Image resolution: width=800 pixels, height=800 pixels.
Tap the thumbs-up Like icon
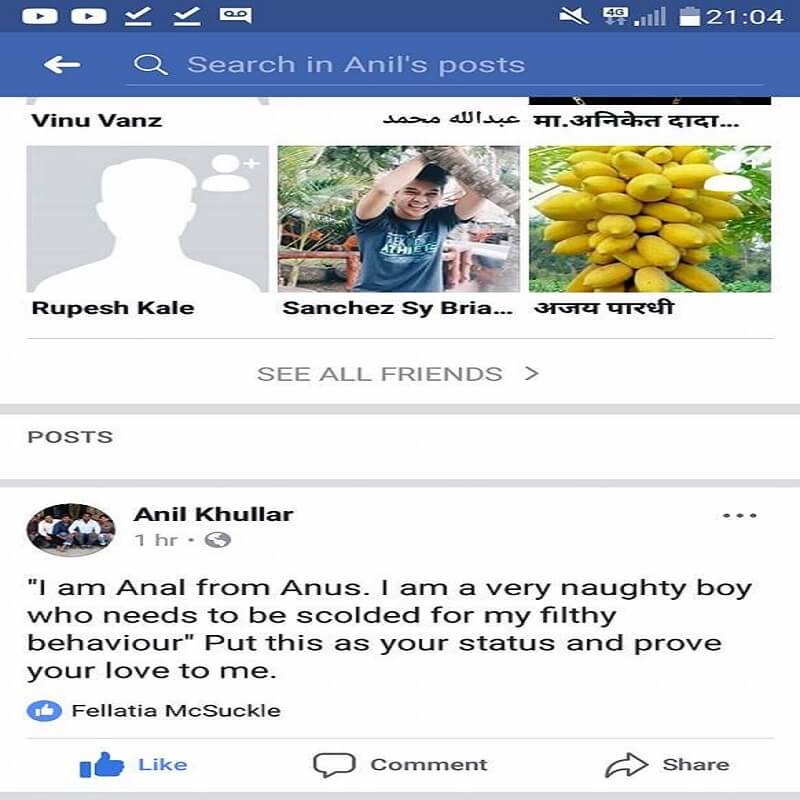102,764
